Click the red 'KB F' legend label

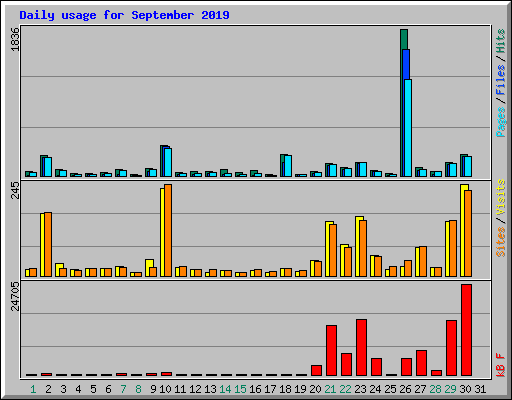(500, 365)
